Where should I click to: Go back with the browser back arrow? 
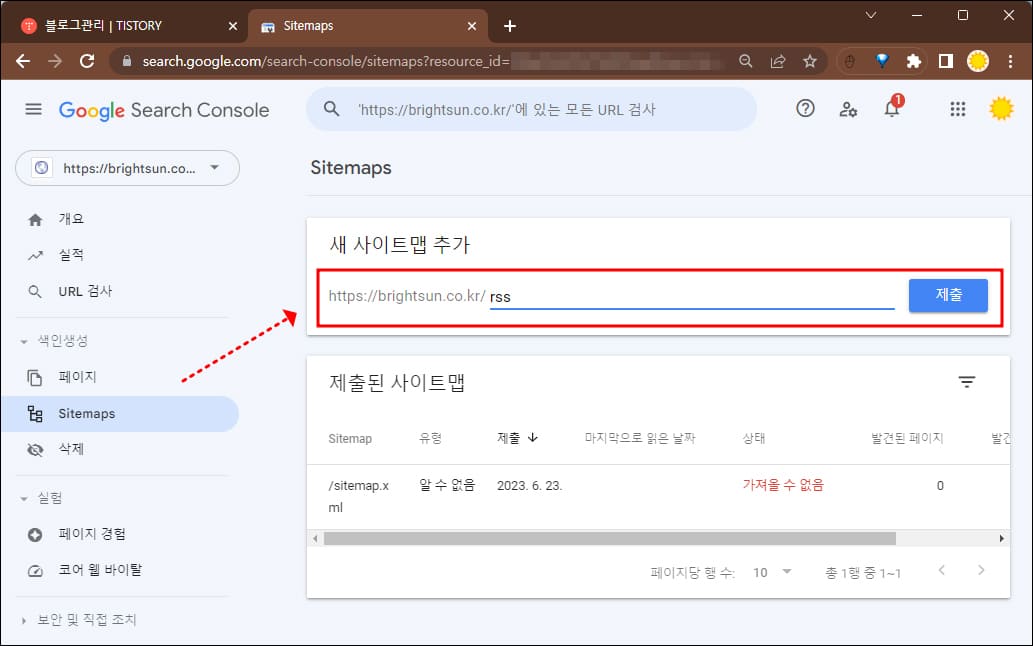pyautogui.click(x=23, y=61)
